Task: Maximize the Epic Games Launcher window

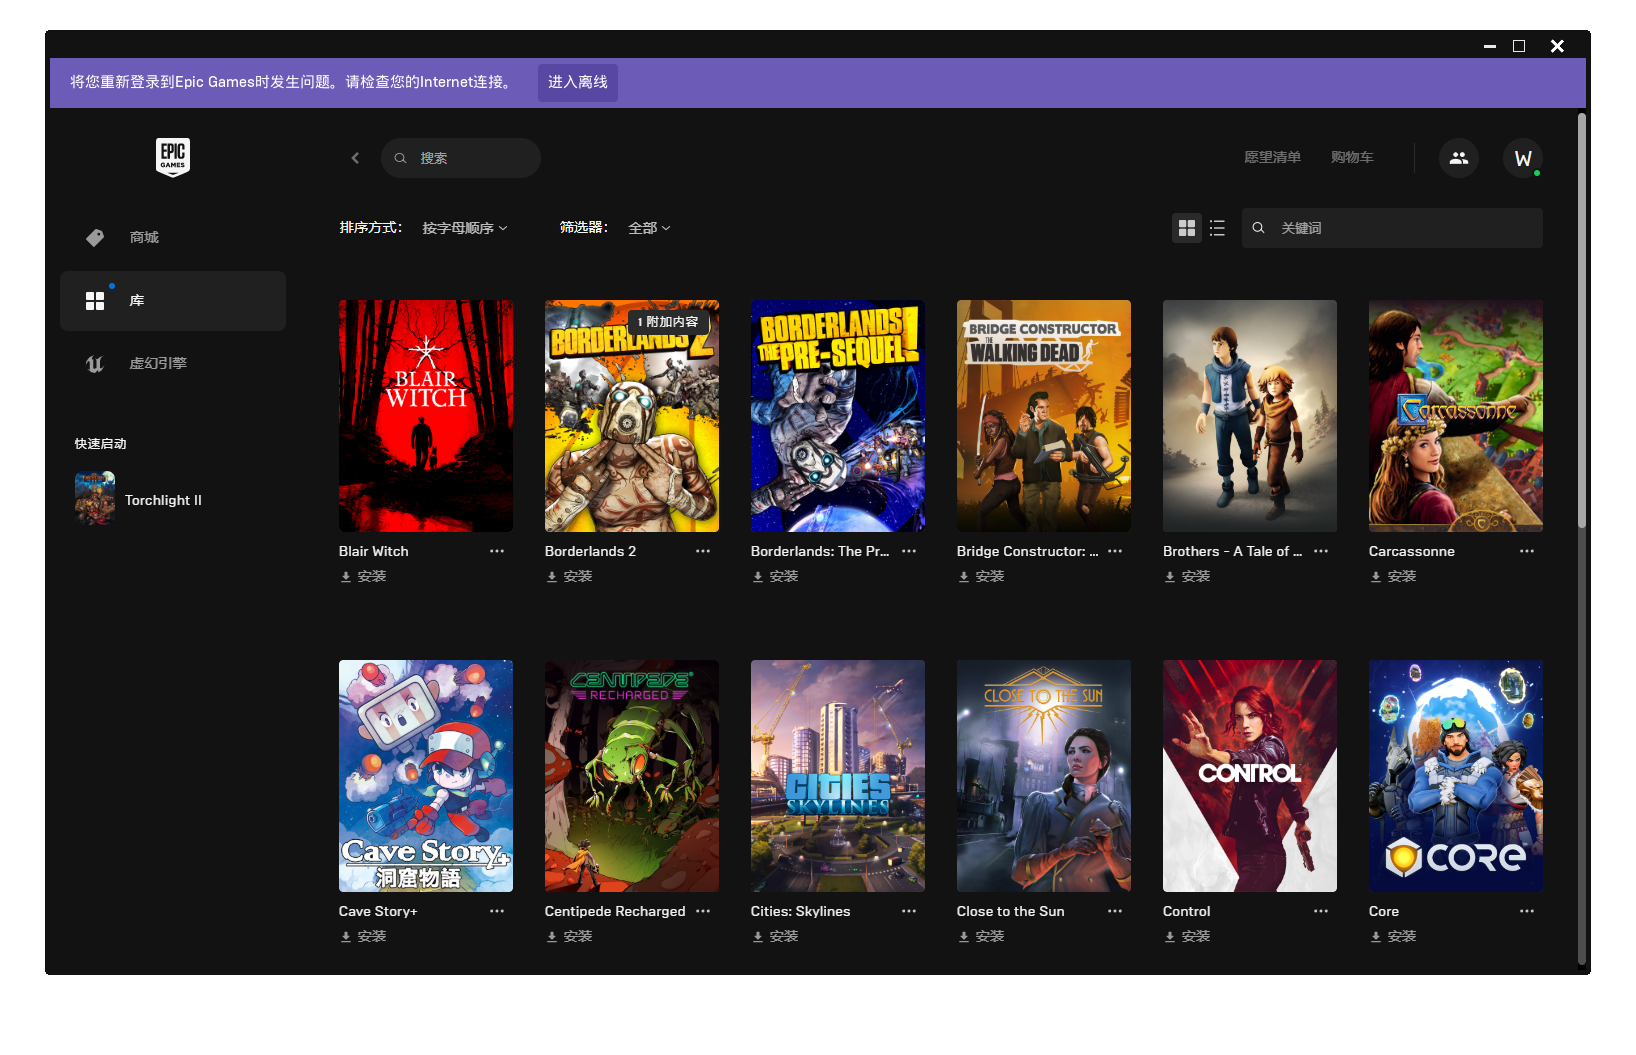Action: 1519,46
